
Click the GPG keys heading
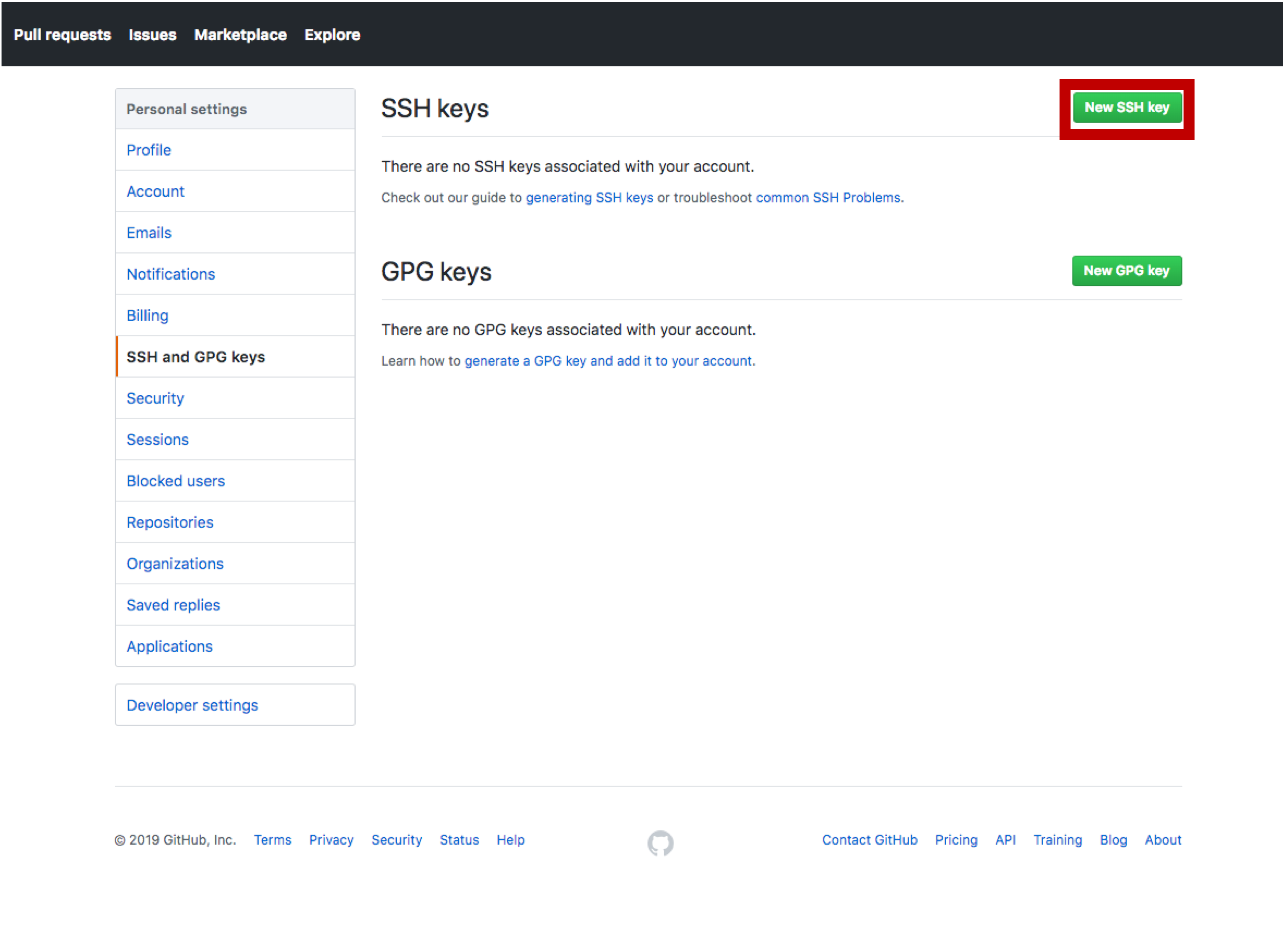pyautogui.click(x=436, y=272)
